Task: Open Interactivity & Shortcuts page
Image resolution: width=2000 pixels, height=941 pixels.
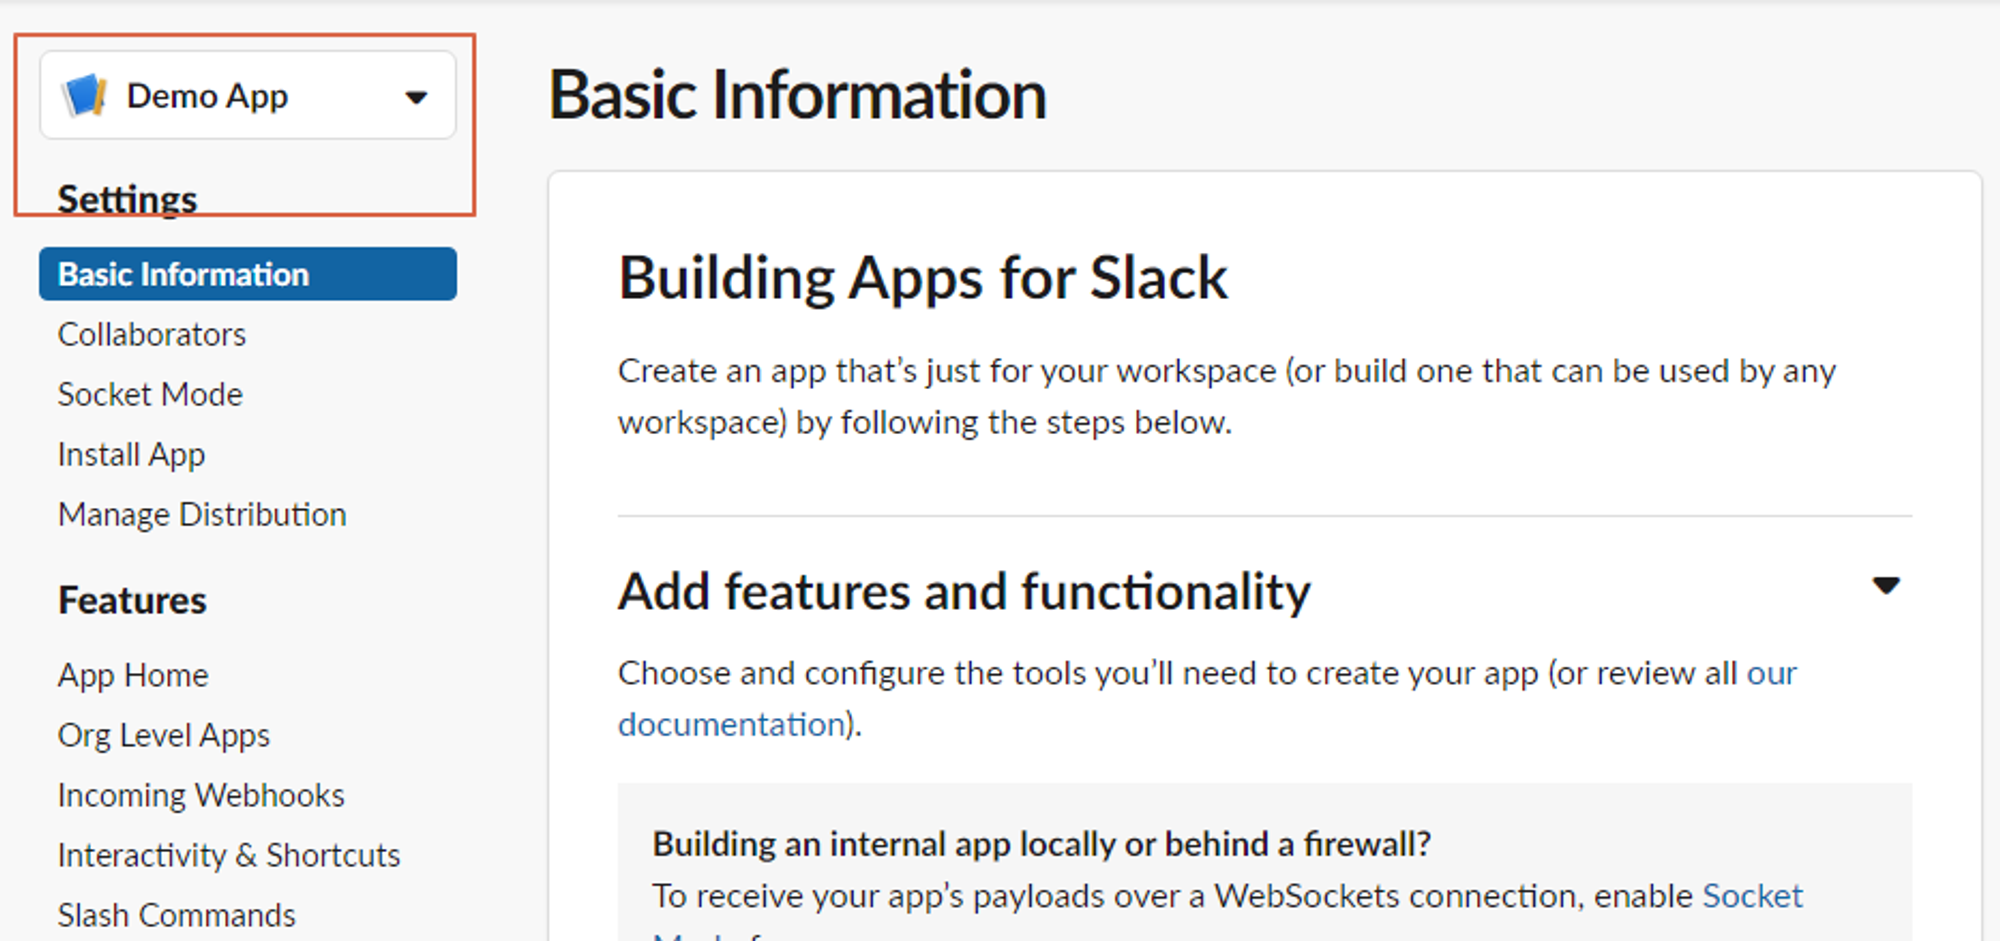Action: click(x=229, y=855)
